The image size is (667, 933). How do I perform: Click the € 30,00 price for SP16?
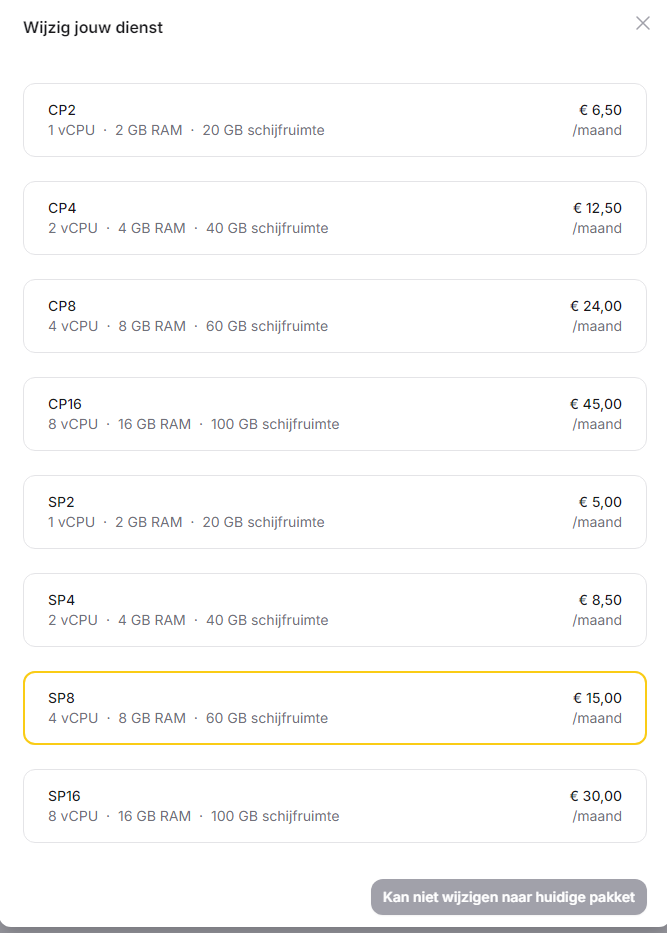596,796
